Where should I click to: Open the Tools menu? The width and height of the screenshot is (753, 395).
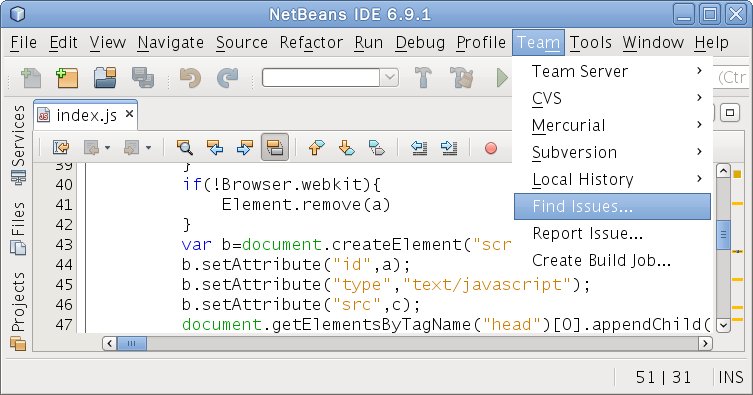[591, 42]
